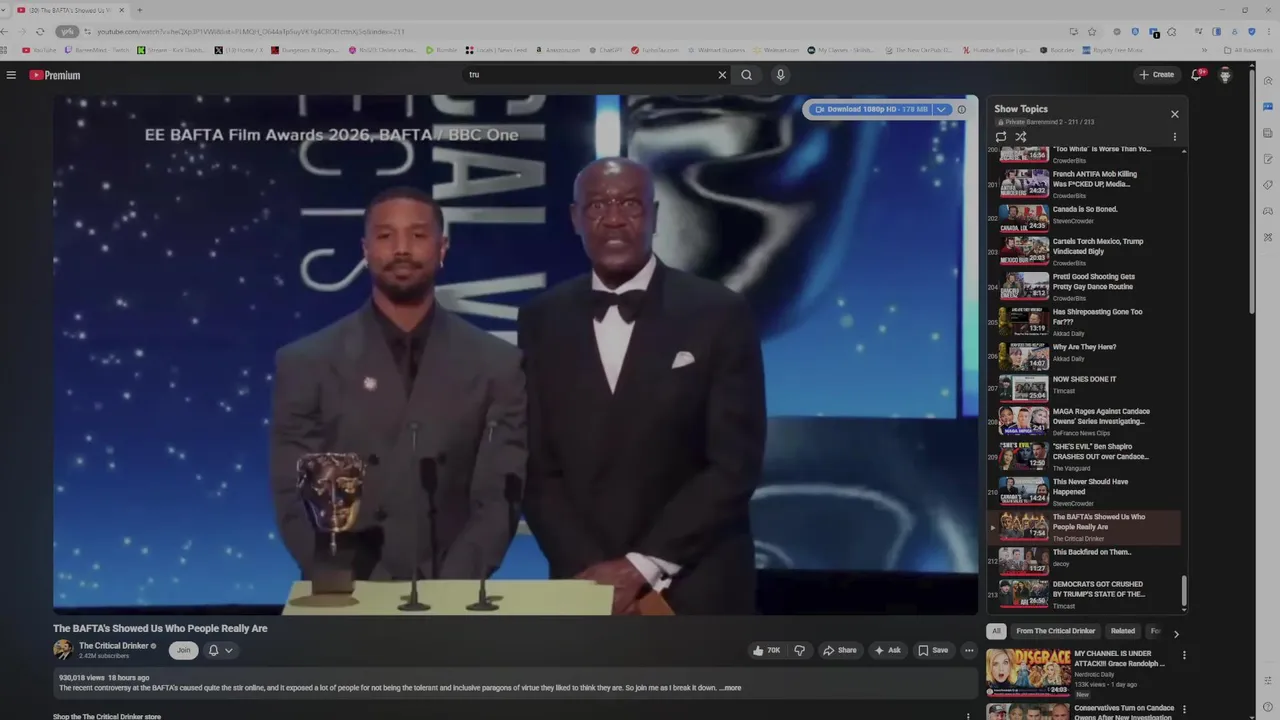
Task: Open the subscription notification bell dropdown
Action: [x=221, y=650]
